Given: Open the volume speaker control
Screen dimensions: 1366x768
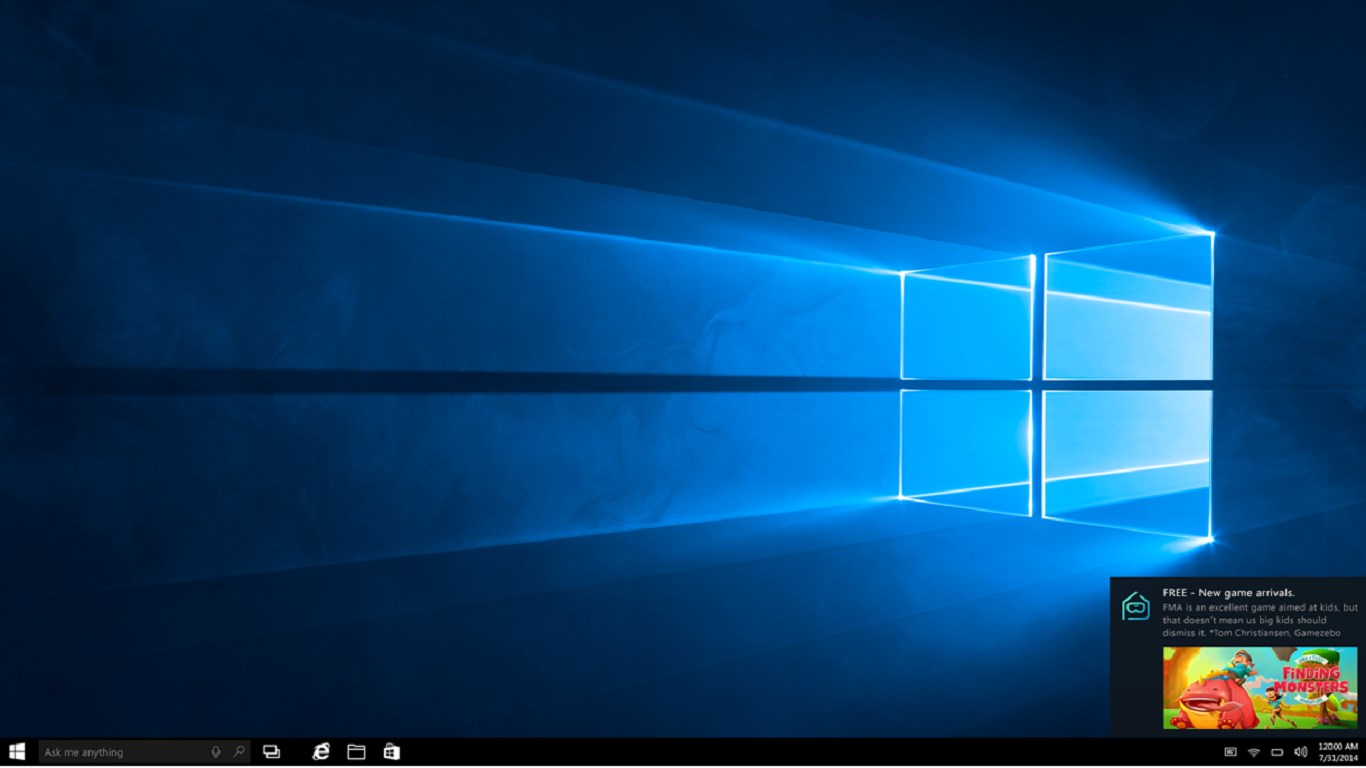Looking at the screenshot, I should pos(1300,752).
